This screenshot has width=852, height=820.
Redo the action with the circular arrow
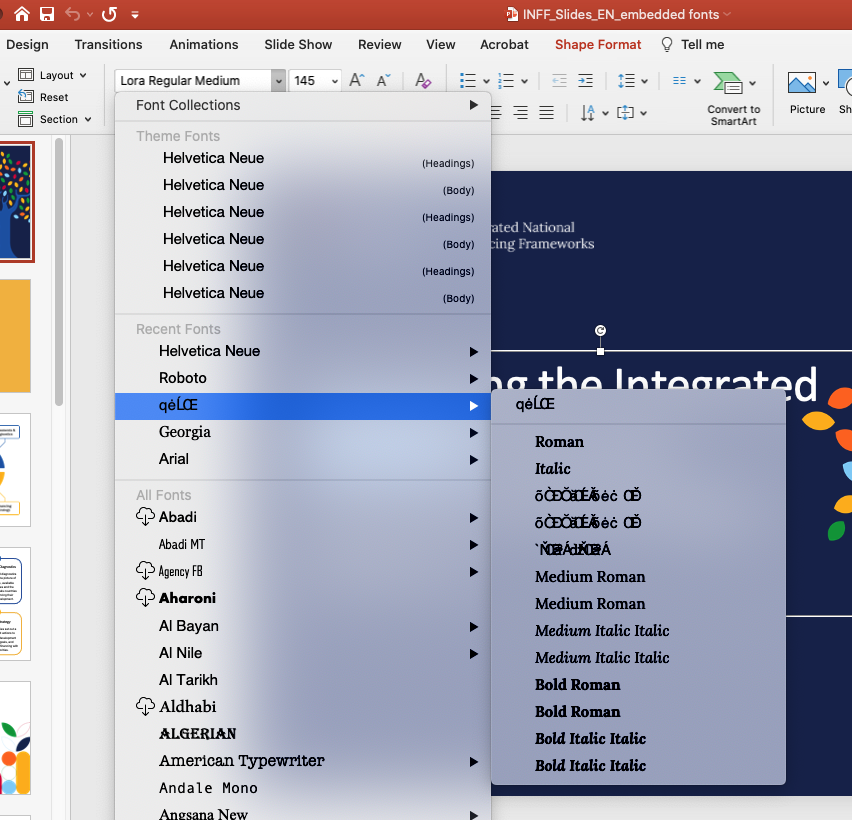[109, 14]
